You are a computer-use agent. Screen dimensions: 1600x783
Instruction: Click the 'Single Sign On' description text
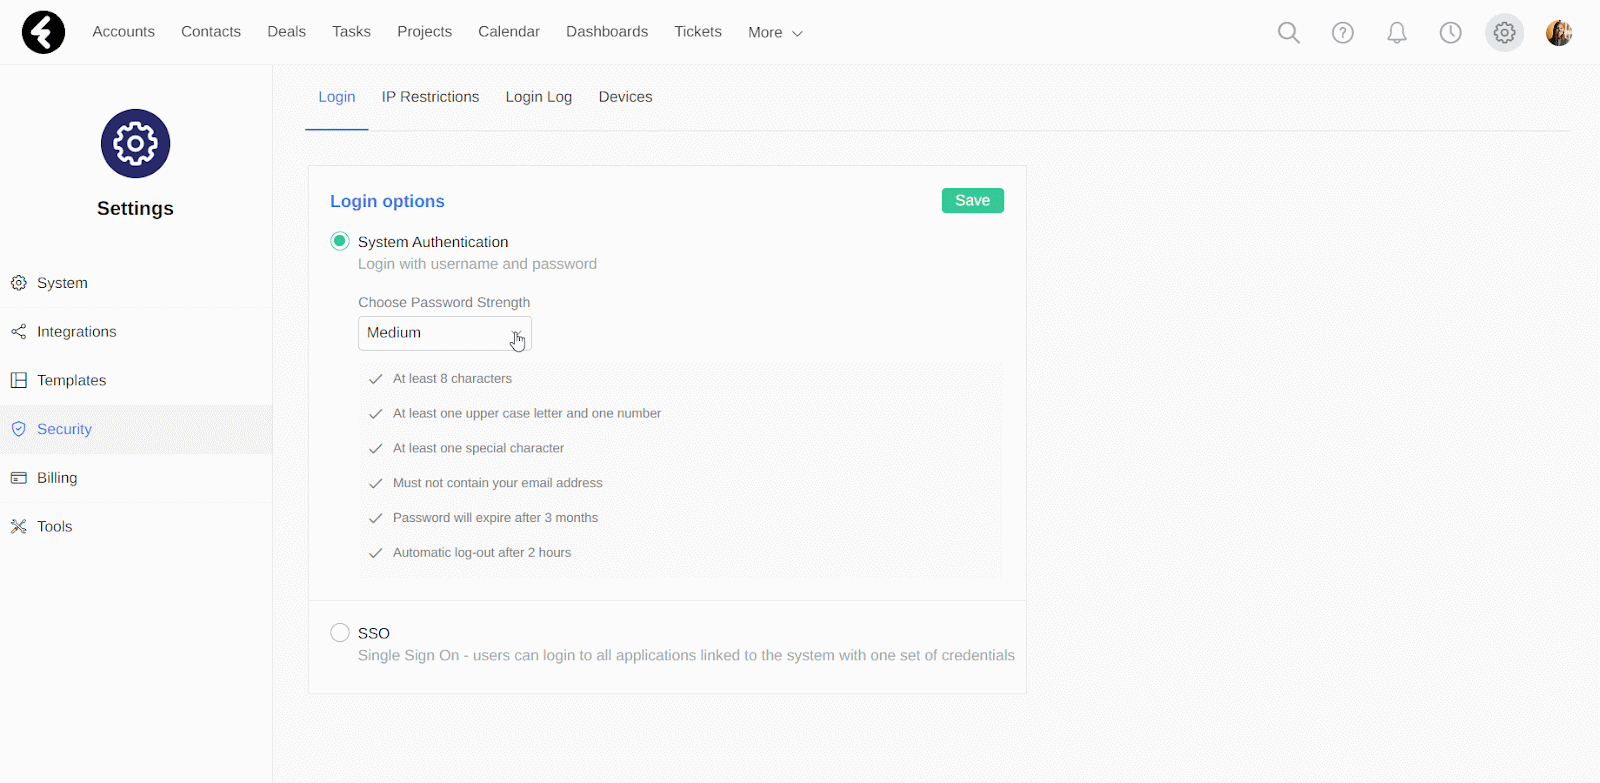click(686, 655)
